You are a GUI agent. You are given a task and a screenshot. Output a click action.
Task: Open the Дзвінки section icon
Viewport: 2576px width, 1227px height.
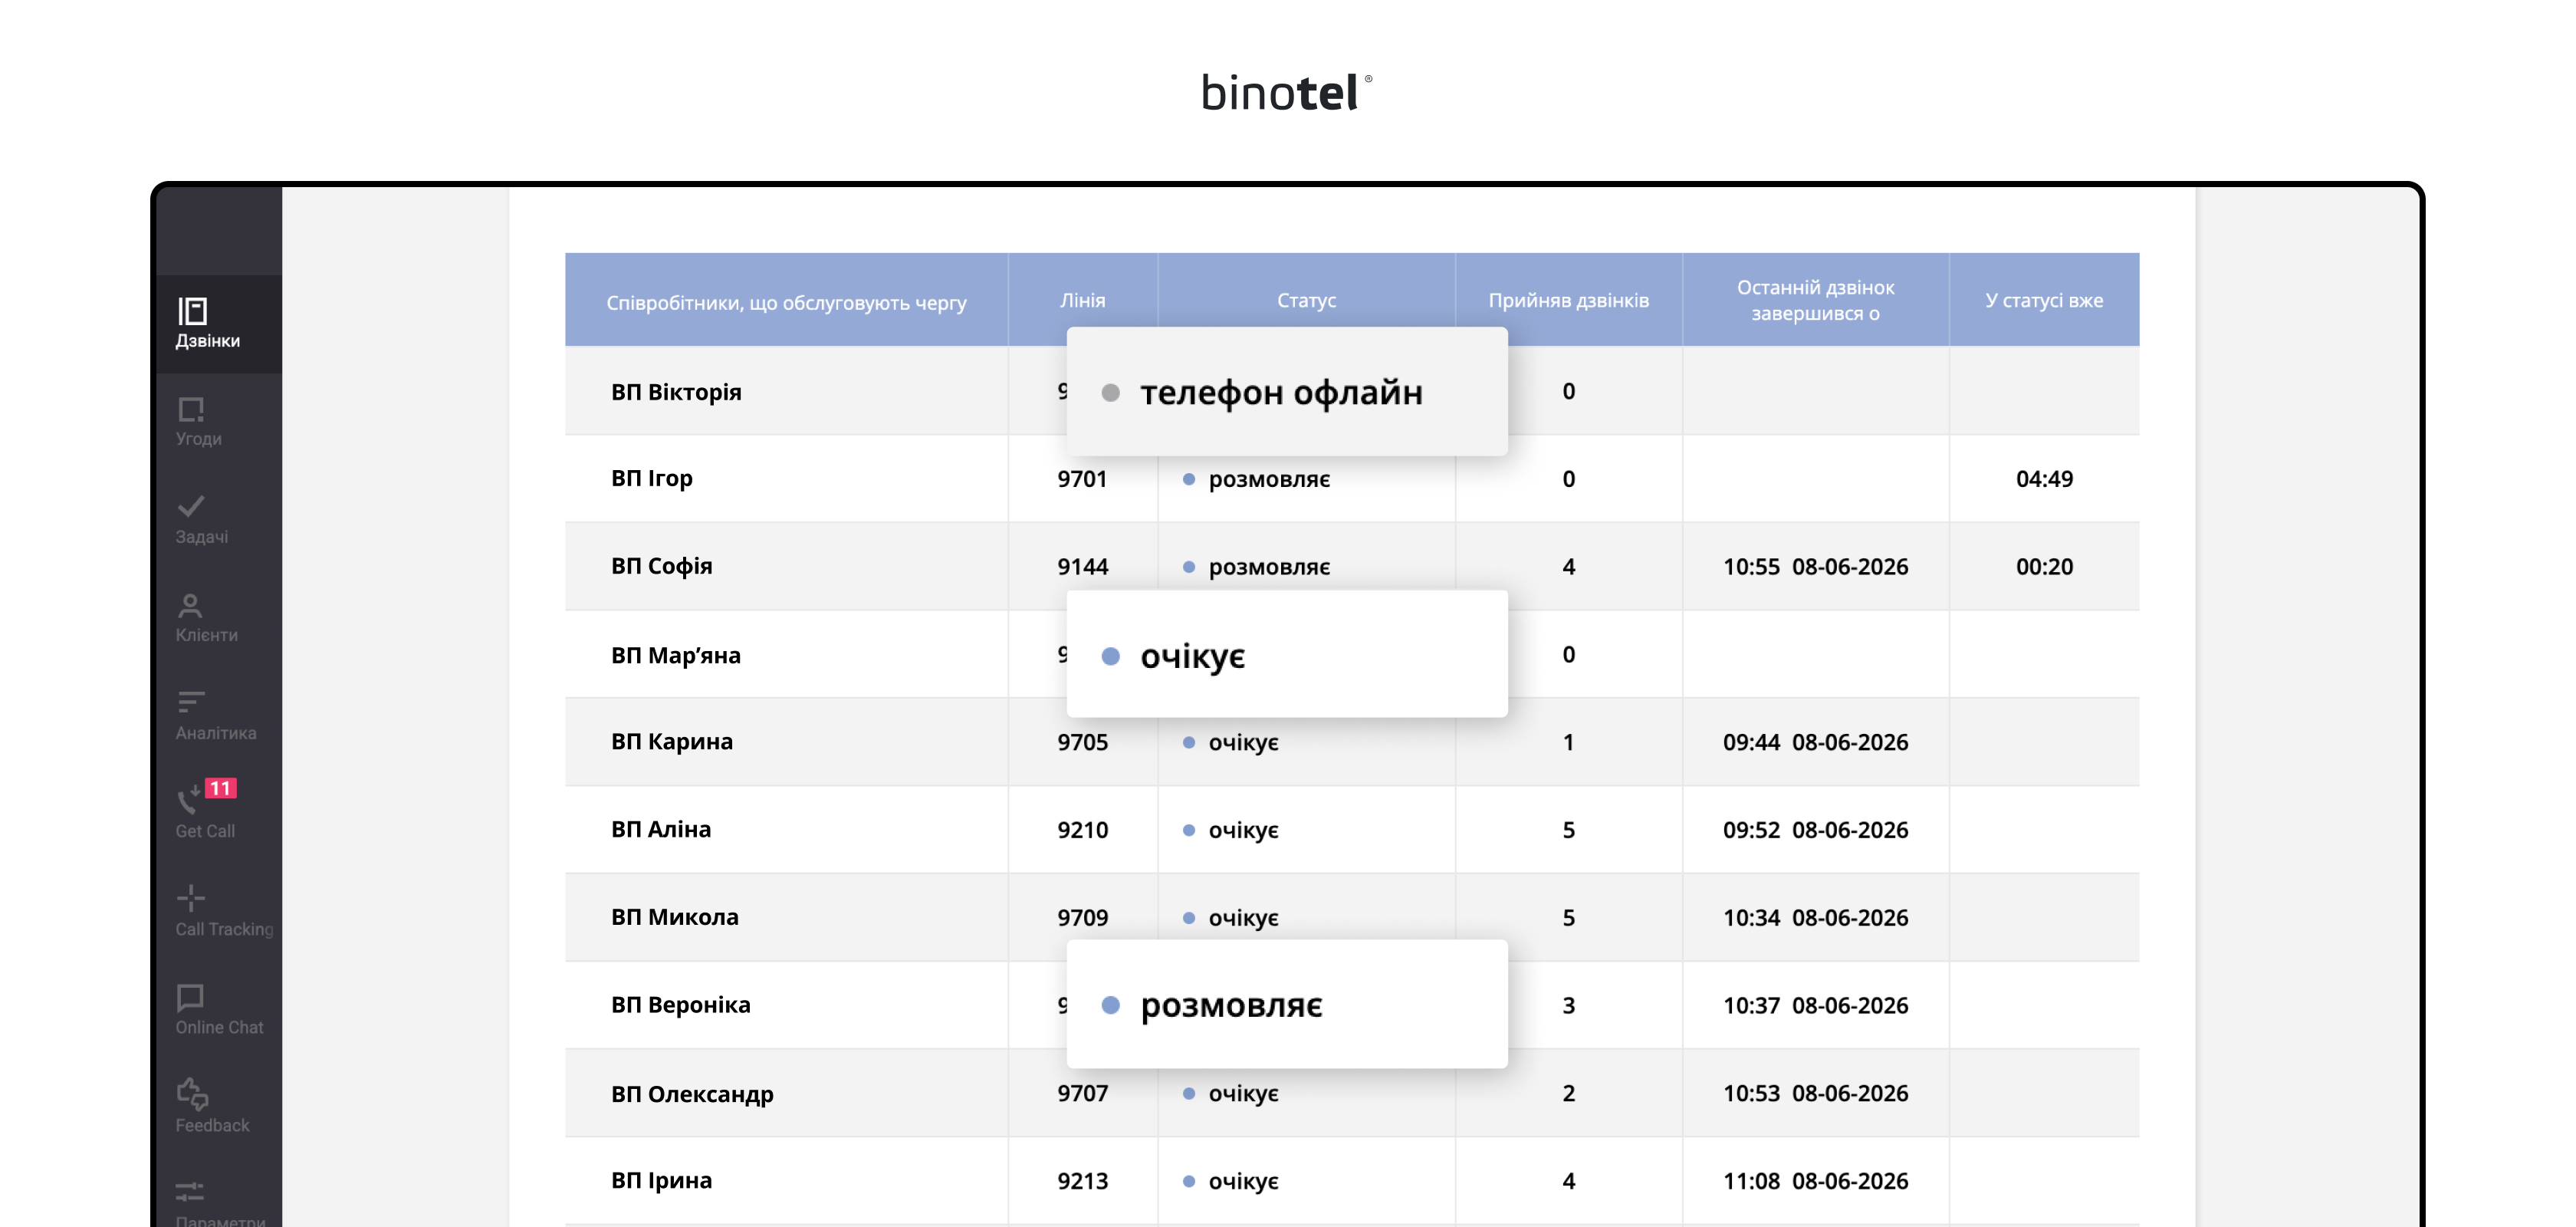[x=192, y=311]
